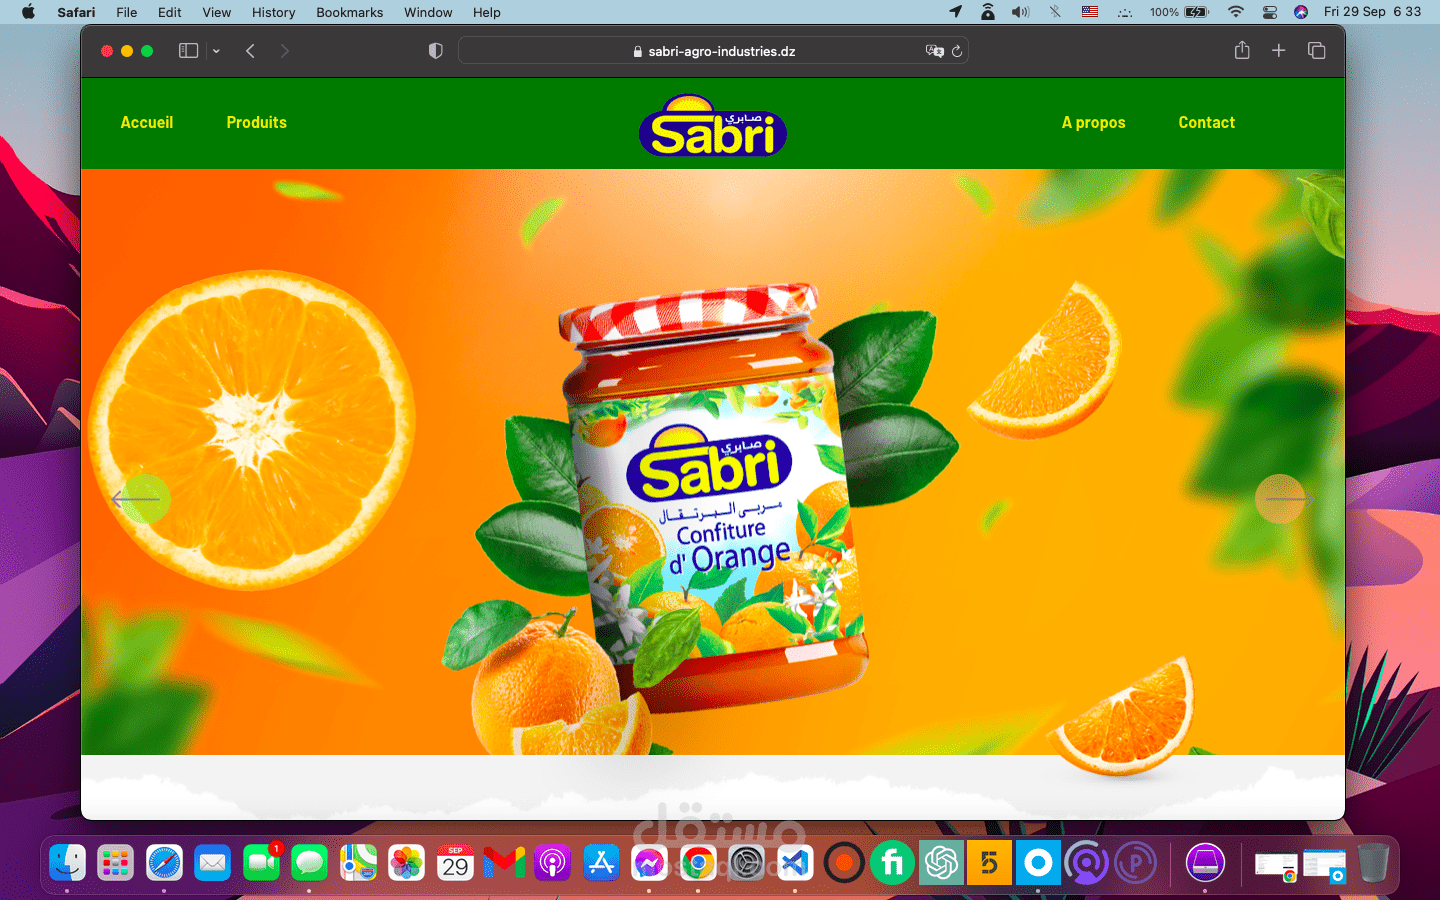The height and width of the screenshot is (900, 1440).
Task: Open the Accueil nav link
Action: 147,122
